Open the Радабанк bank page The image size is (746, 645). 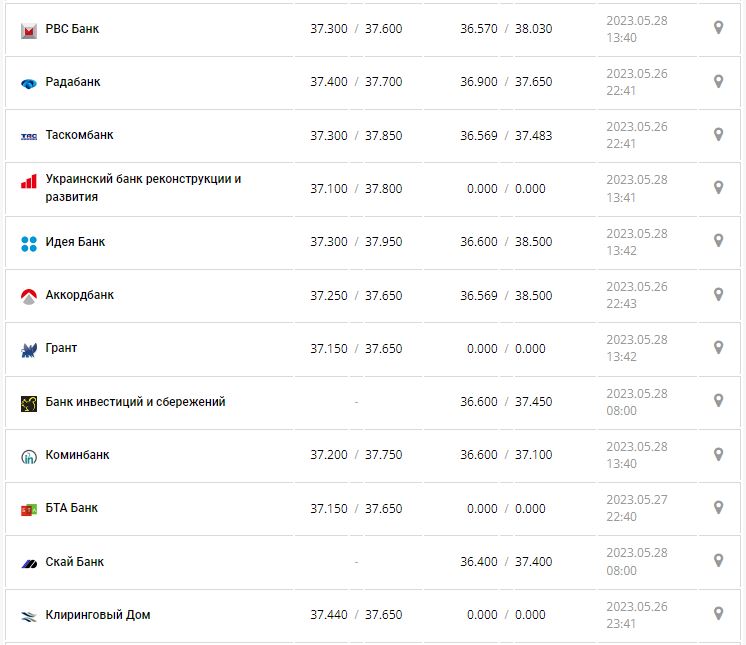73,82
